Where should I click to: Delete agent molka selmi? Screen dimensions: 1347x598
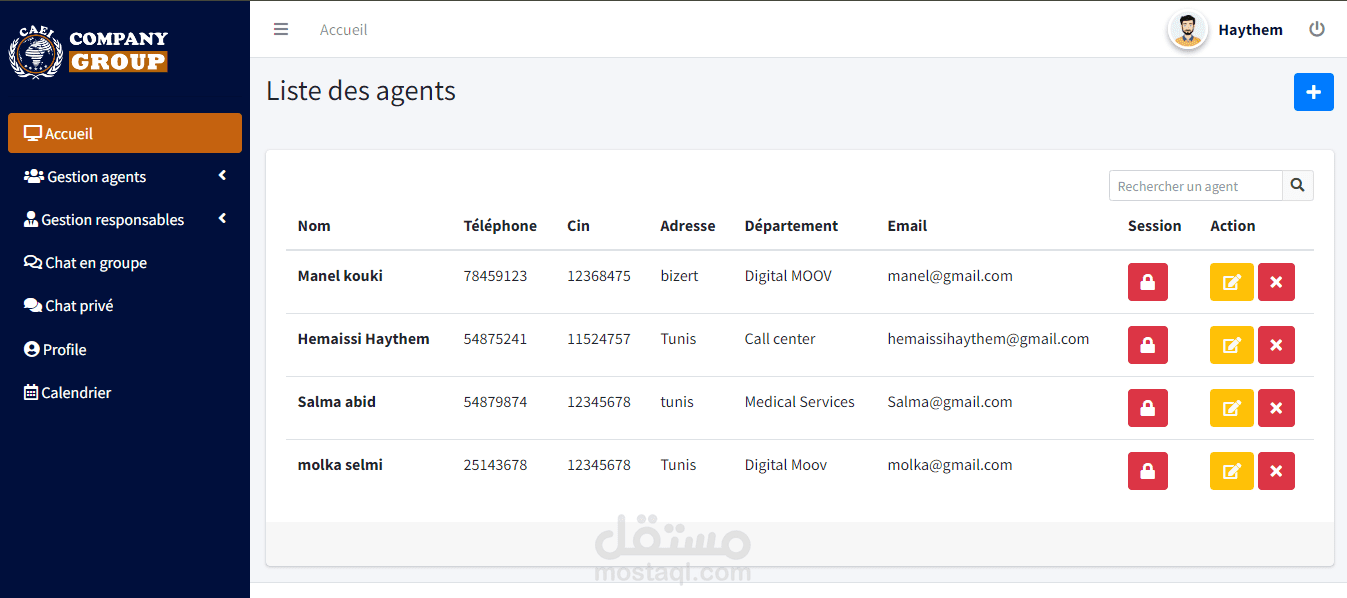(x=1276, y=471)
